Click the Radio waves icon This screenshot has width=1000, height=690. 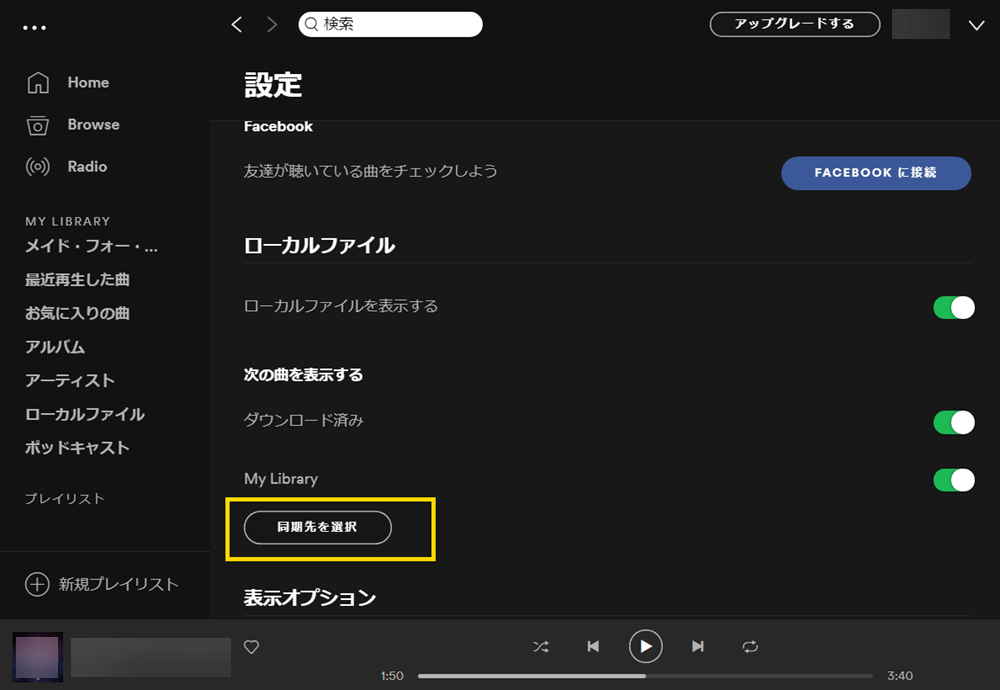(38, 167)
